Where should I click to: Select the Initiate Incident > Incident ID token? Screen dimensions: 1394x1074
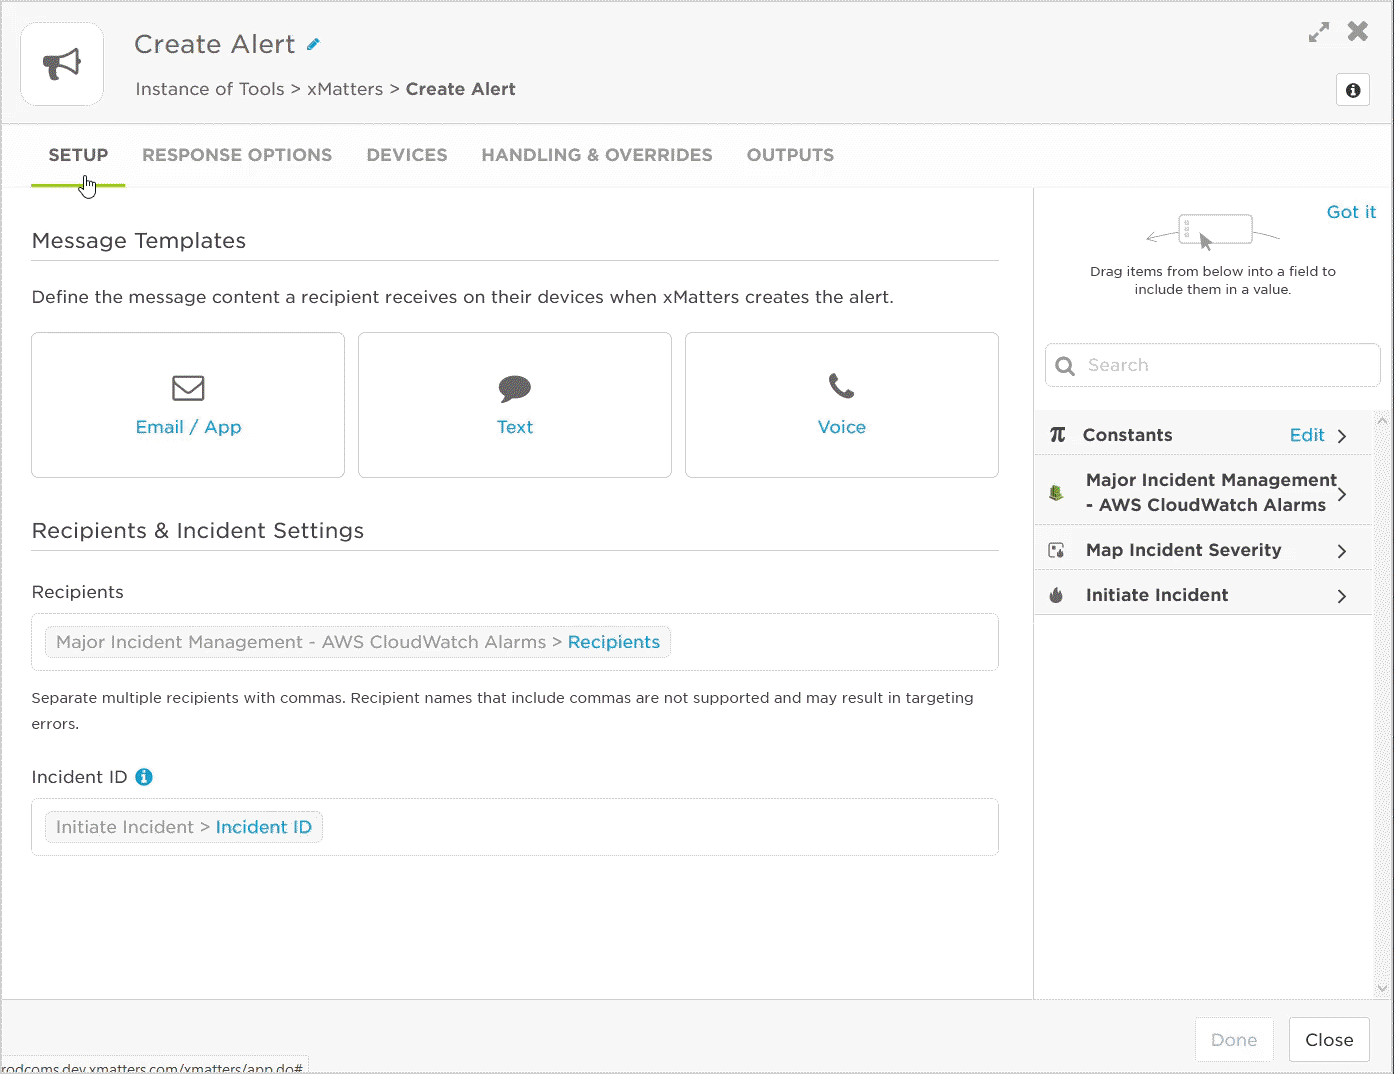pos(184,827)
